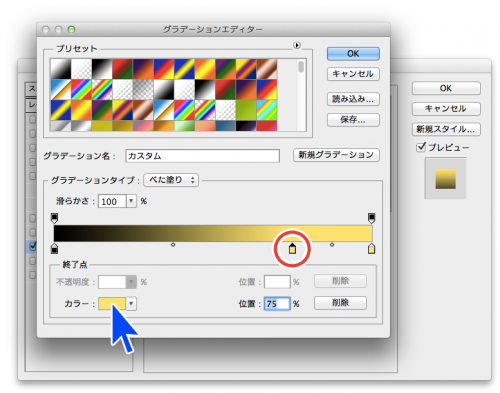This screenshot has width=500, height=393.
Task: Click the 滑らかさ field showing 100
Action: coord(112,201)
